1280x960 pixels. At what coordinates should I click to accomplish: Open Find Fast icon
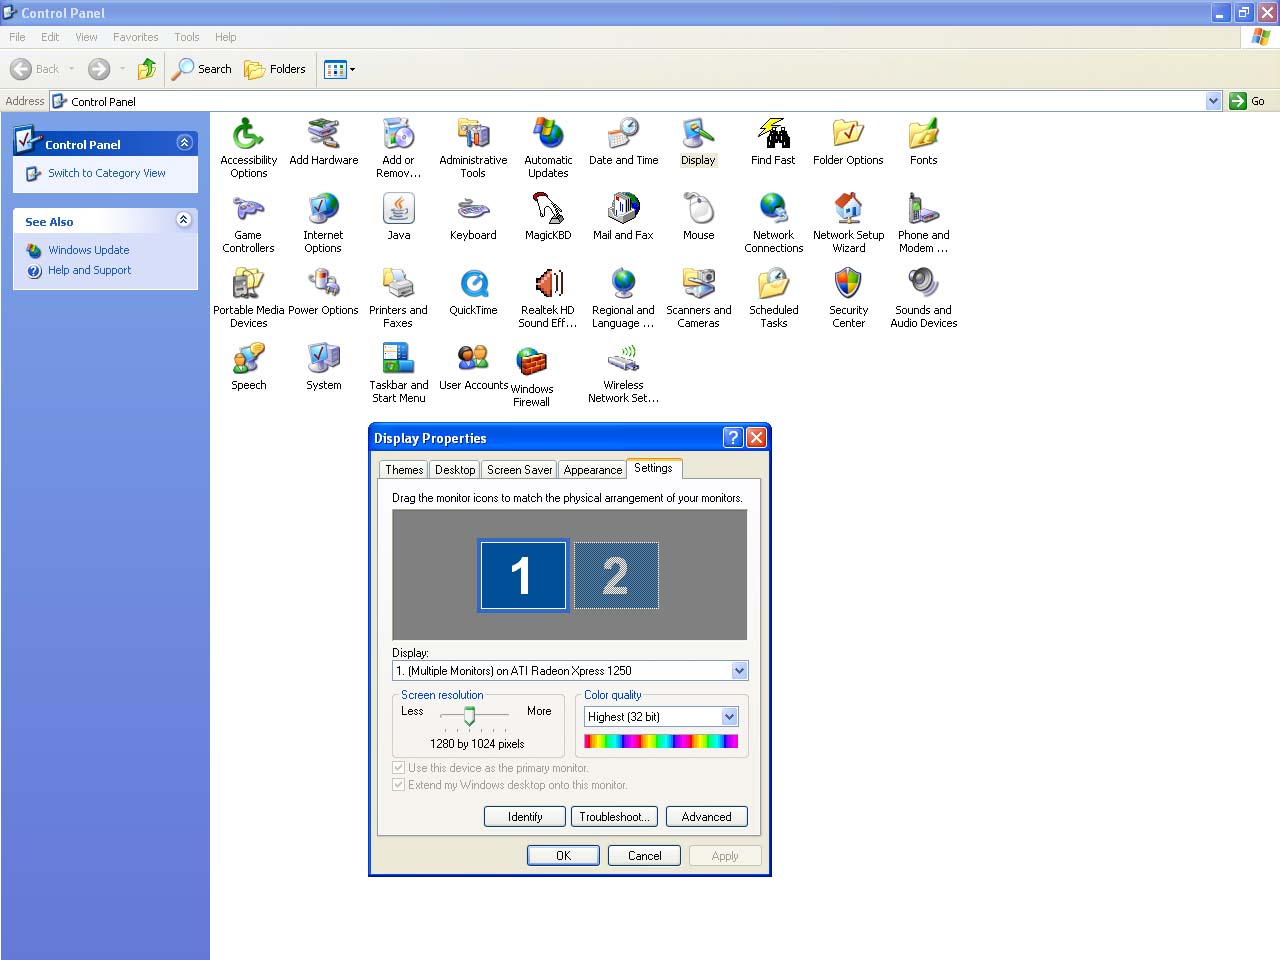(x=773, y=134)
